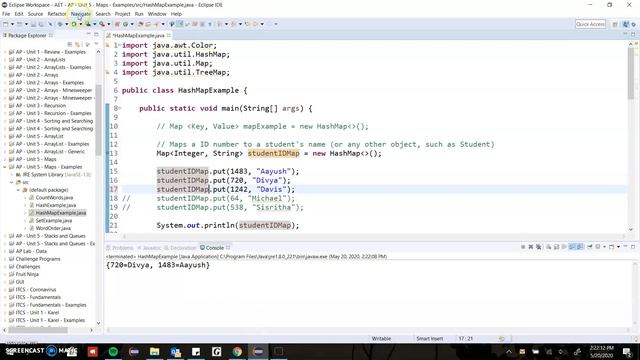
Task: Select WordOrder.java in the tree
Action: click(53, 228)
